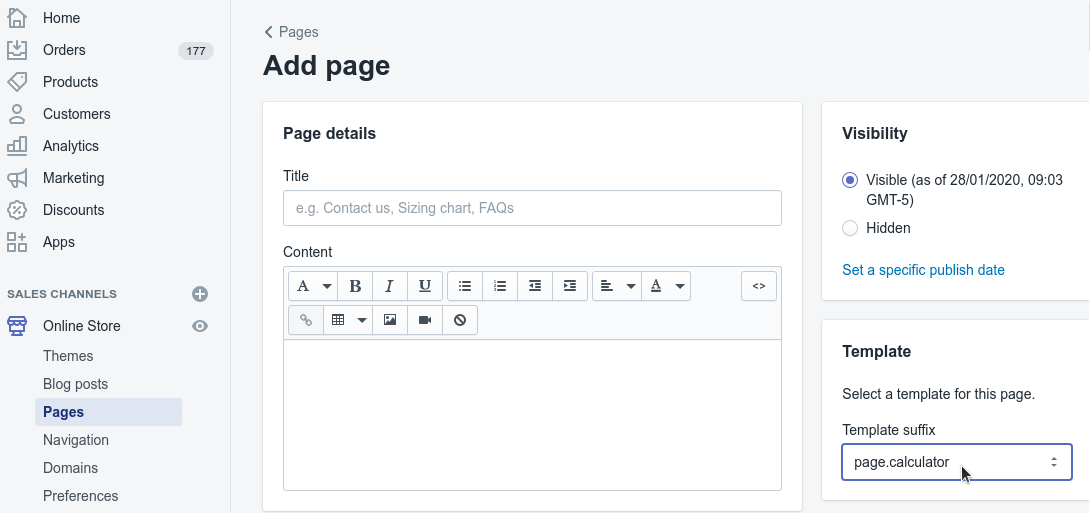Insert a bulleted list
Image resolution: width=1090 pixels, height=513 pixels.
pyautogui.click(x=464, y=286)
